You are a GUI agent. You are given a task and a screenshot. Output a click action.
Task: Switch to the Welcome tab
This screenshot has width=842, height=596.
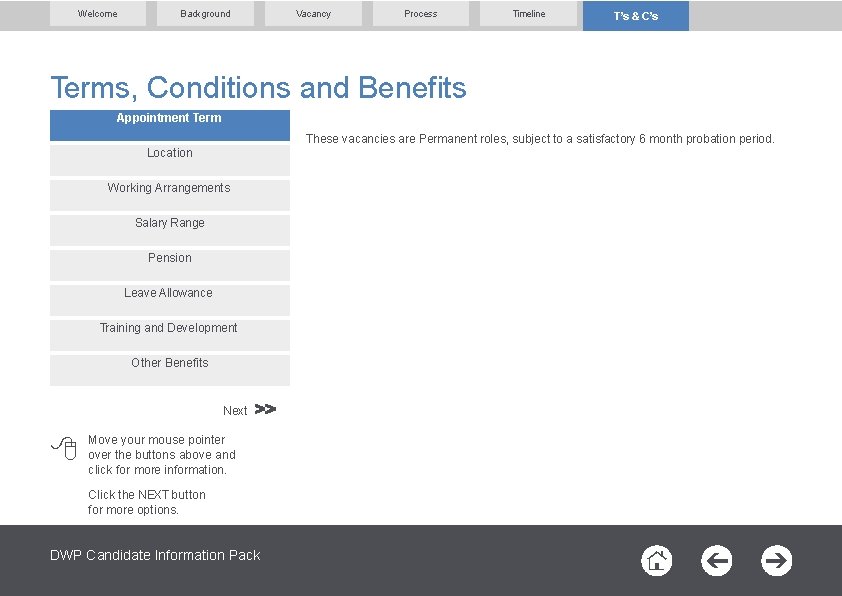(x=98, y=14)
